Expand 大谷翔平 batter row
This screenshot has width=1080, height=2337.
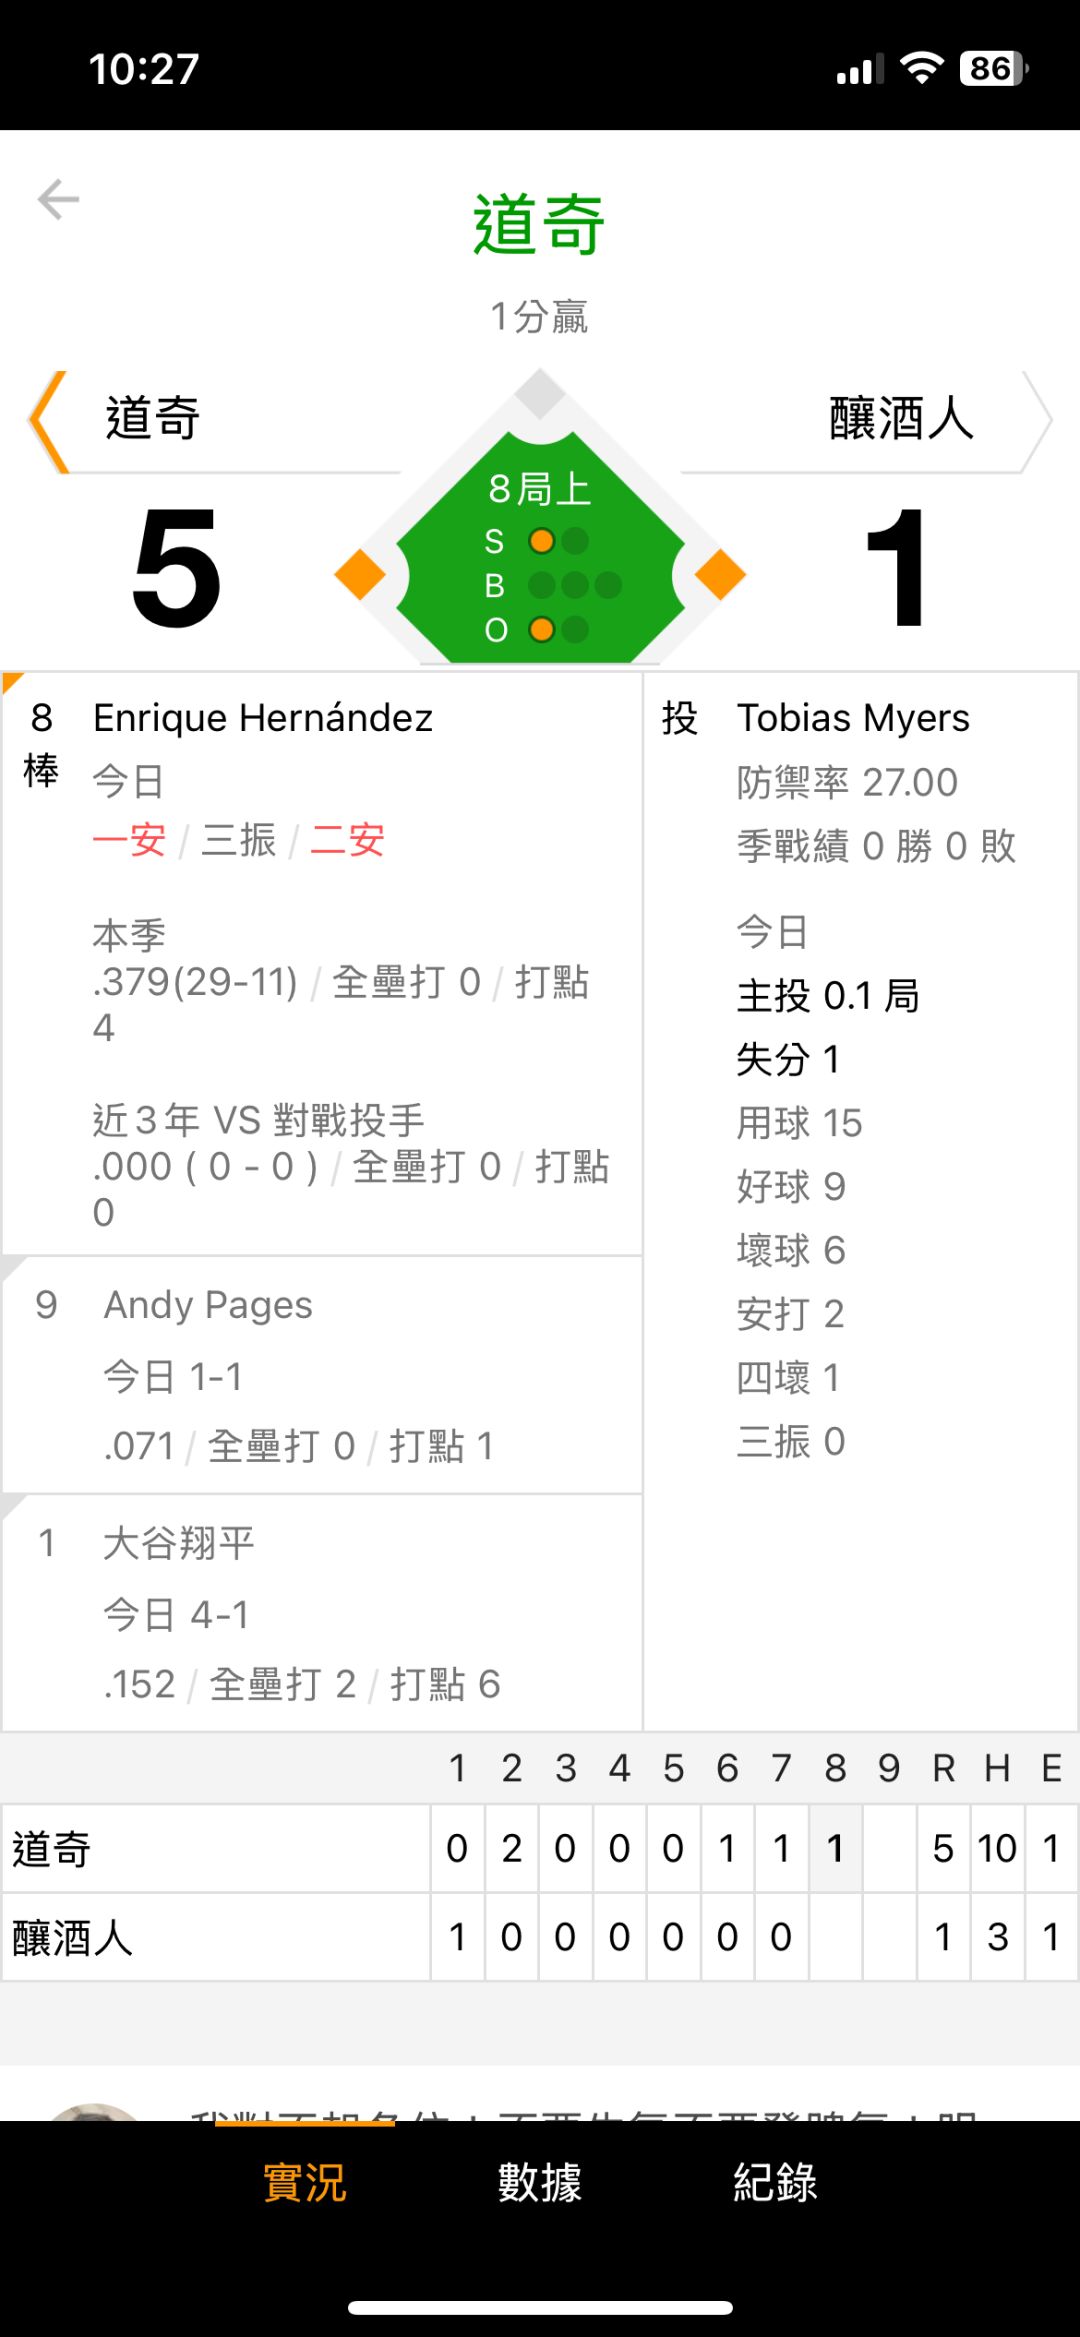322,1613
